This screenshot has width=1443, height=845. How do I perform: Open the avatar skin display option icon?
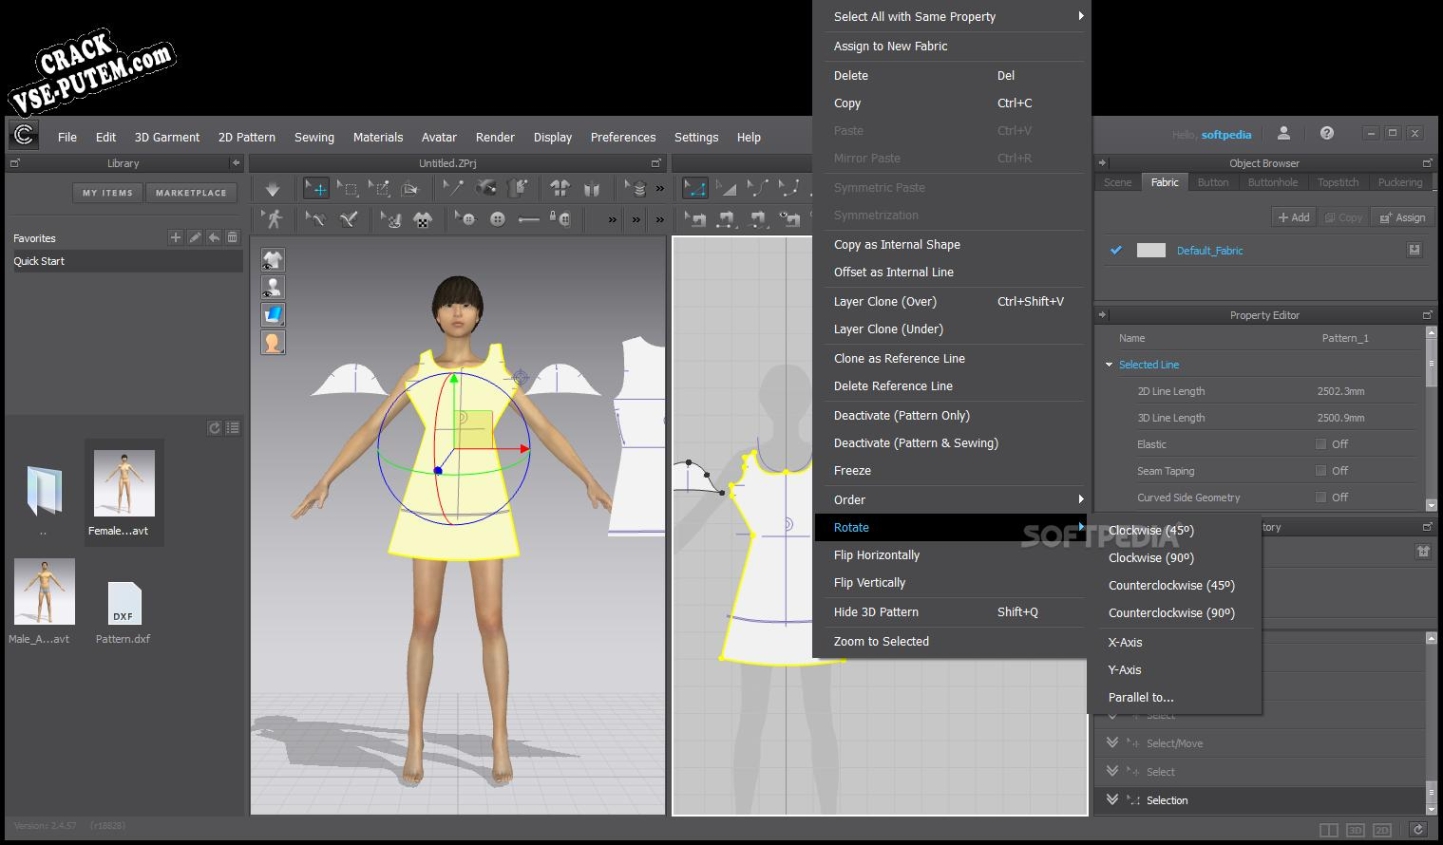tap(273, 342)
